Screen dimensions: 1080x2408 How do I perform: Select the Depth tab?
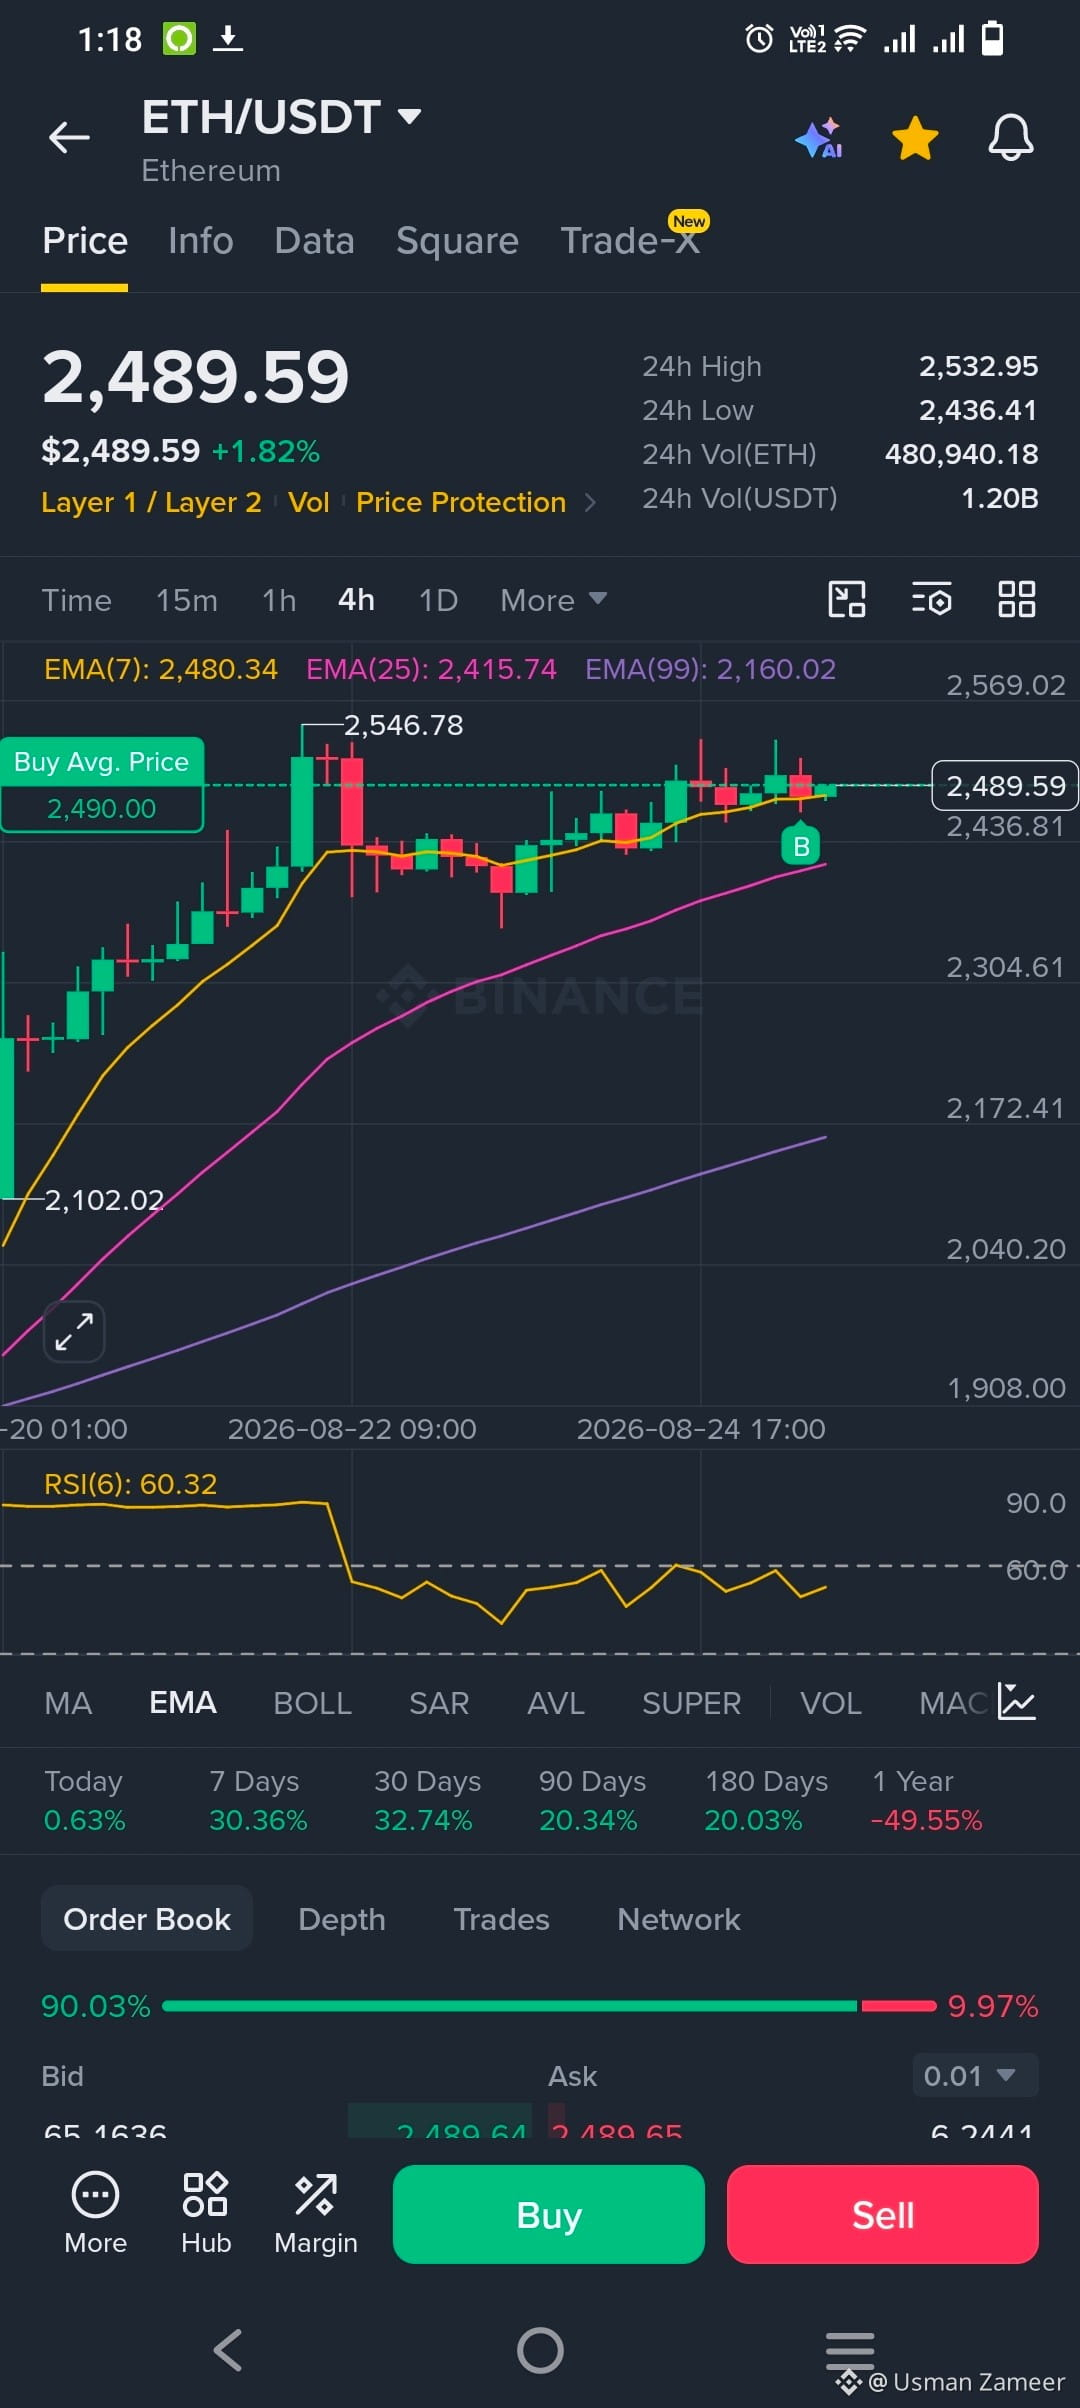tap(342, 1919)
